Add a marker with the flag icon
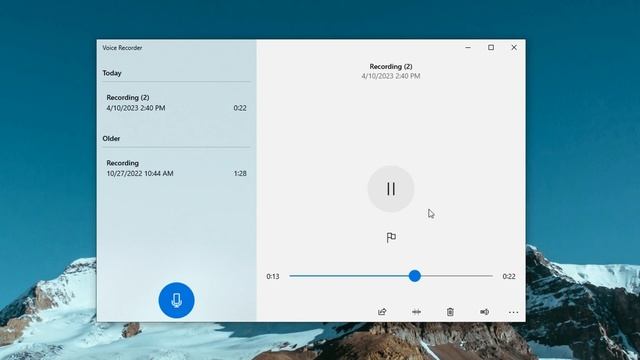640x360 pixels. pyautogui.click(x=391, y=238)
